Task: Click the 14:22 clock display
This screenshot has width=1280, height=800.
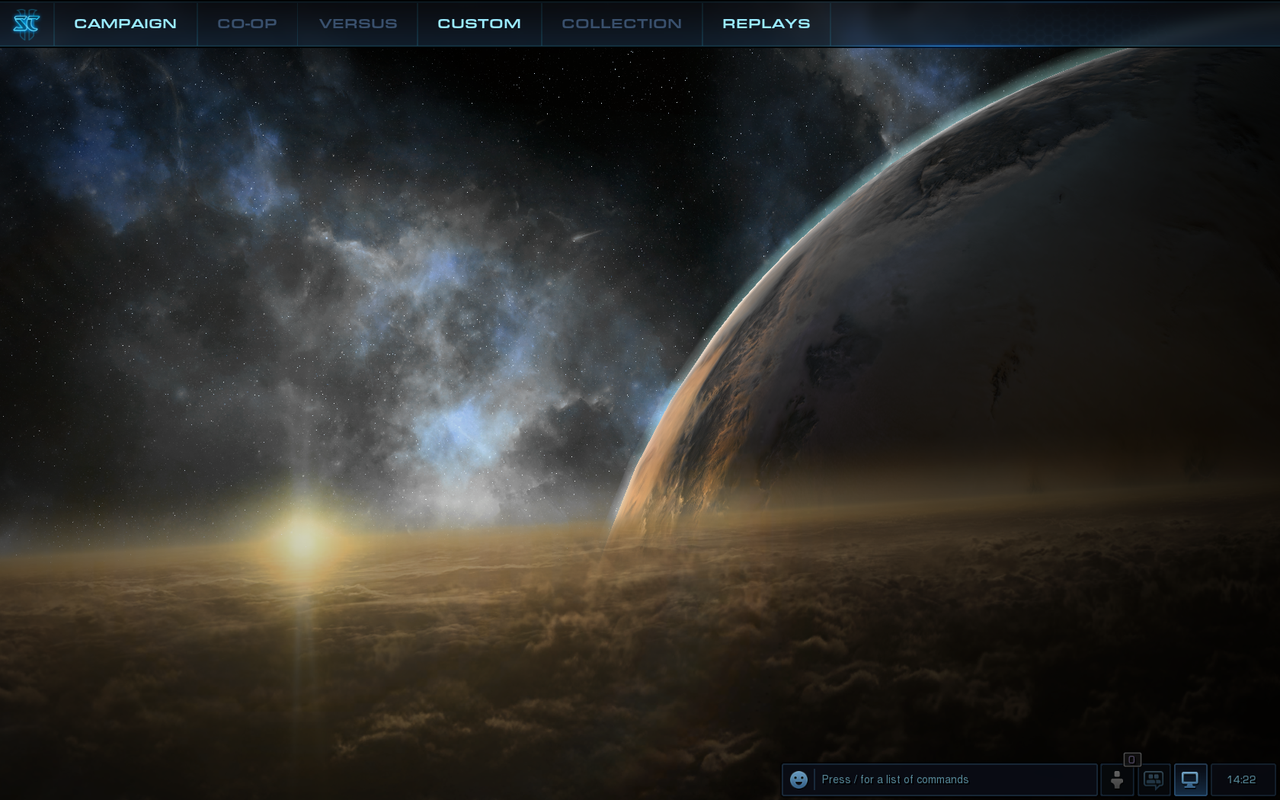Action: 1242,779
